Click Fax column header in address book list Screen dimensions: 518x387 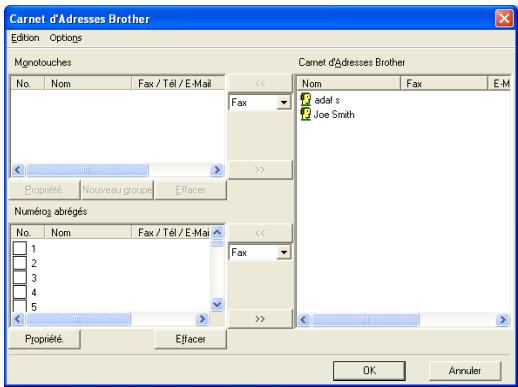444,83
